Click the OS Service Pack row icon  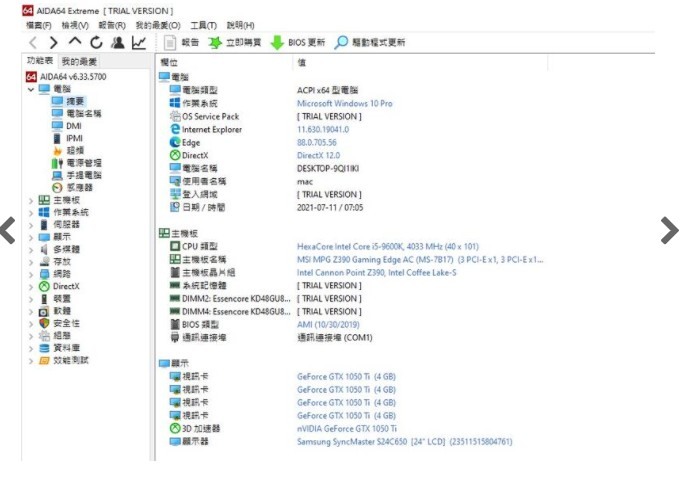click(x=175, y=116)
